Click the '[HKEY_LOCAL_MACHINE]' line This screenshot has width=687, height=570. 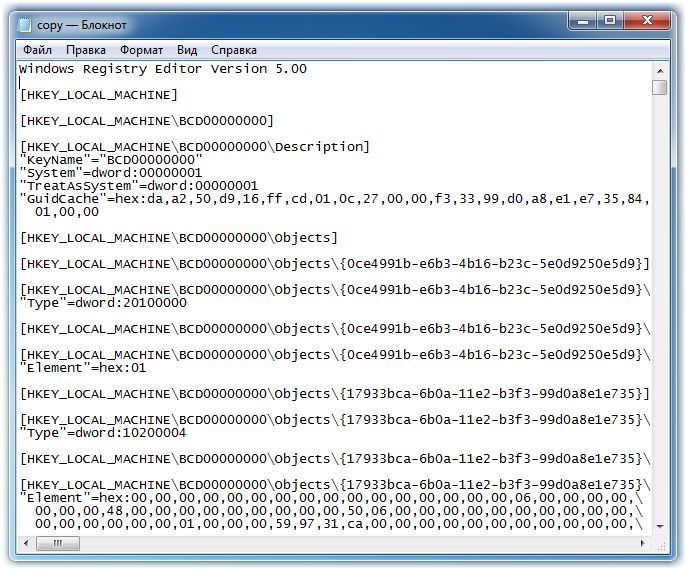[x=99, y=95]
